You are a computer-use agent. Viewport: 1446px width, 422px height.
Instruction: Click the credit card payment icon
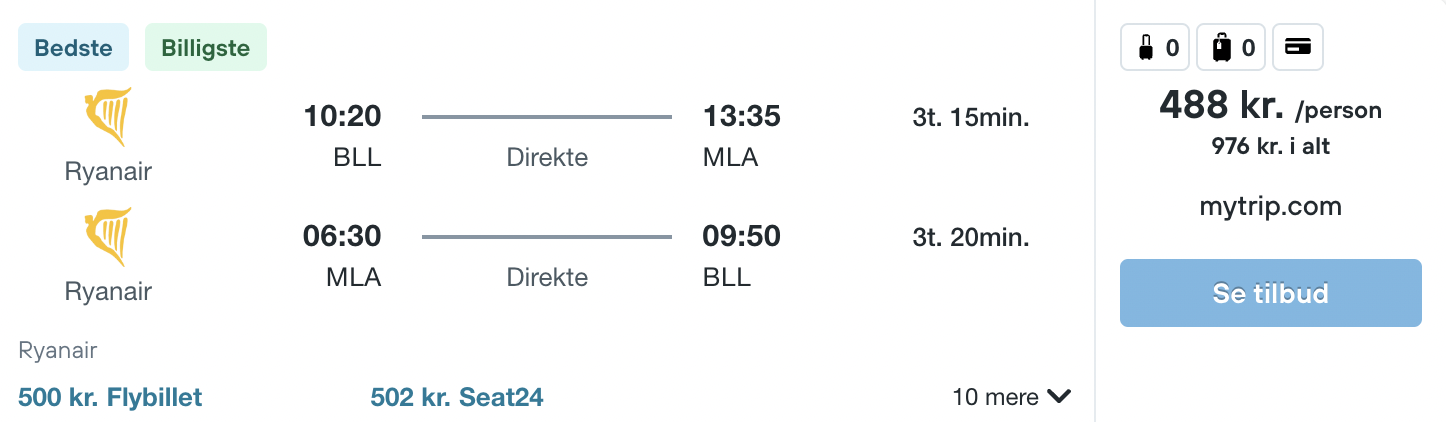click(x=1298, y=47)
